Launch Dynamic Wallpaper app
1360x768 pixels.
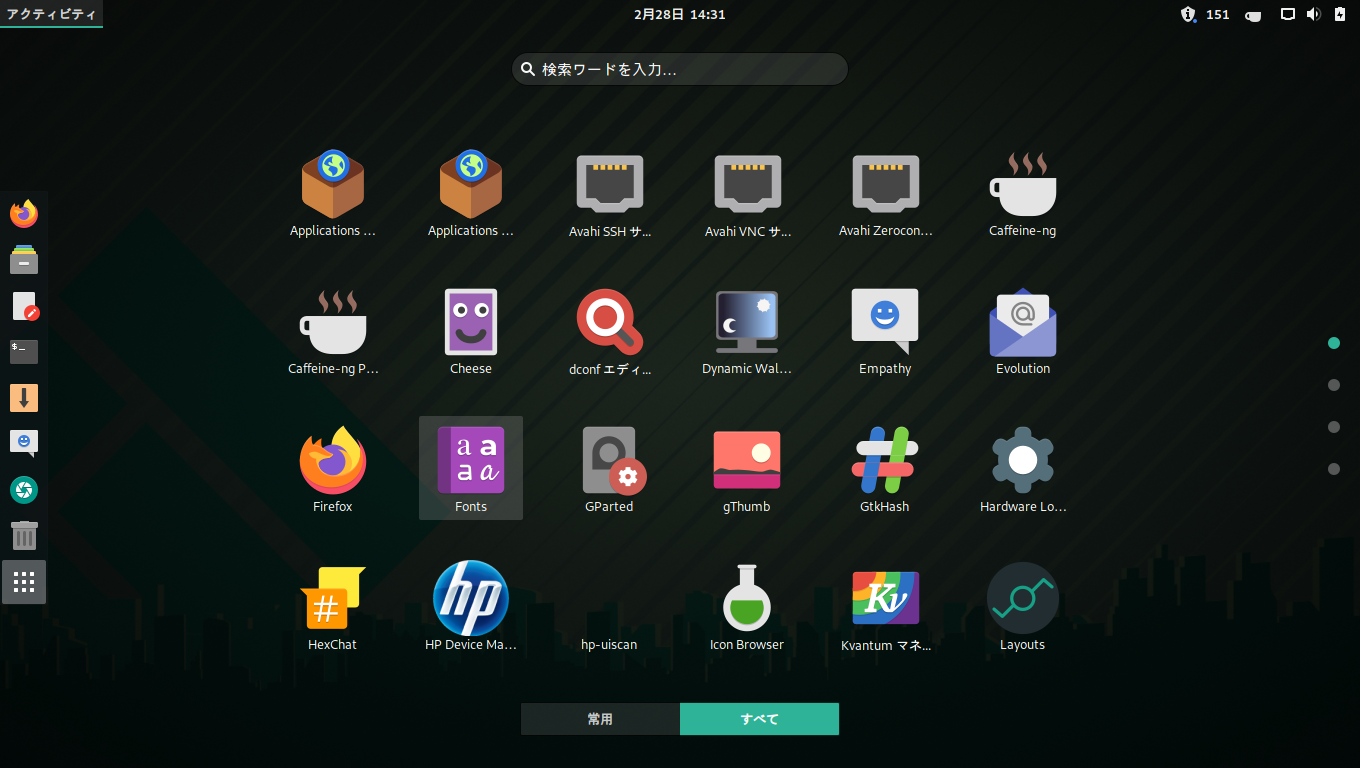[x=747, y=332]
